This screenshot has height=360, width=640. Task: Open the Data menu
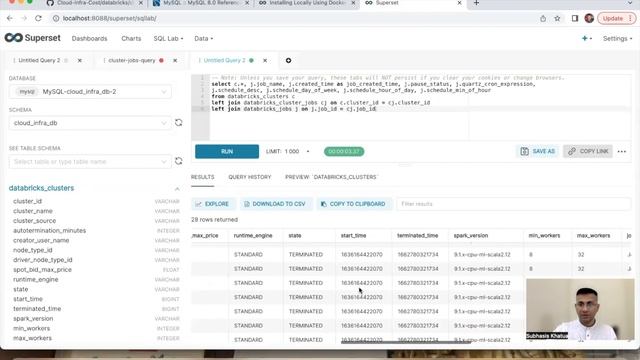203,38
